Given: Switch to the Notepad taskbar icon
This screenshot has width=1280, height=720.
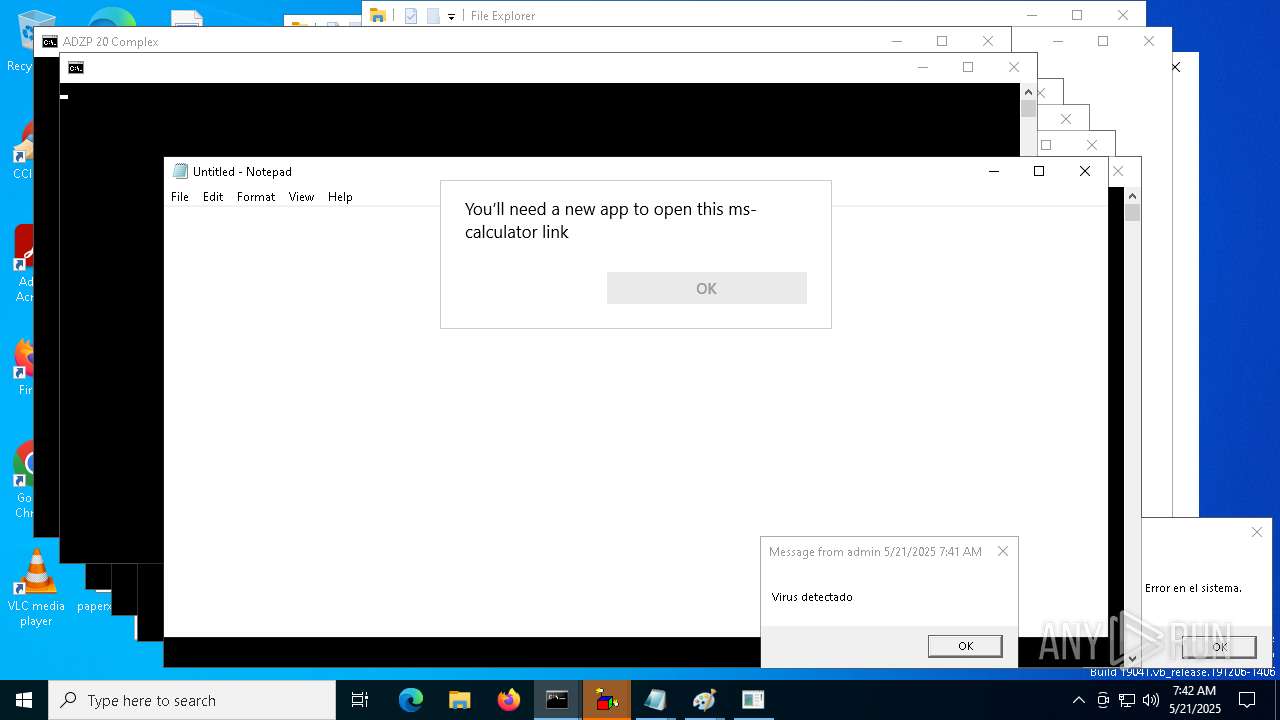Looking at the screenshot, I should [656, 700].
